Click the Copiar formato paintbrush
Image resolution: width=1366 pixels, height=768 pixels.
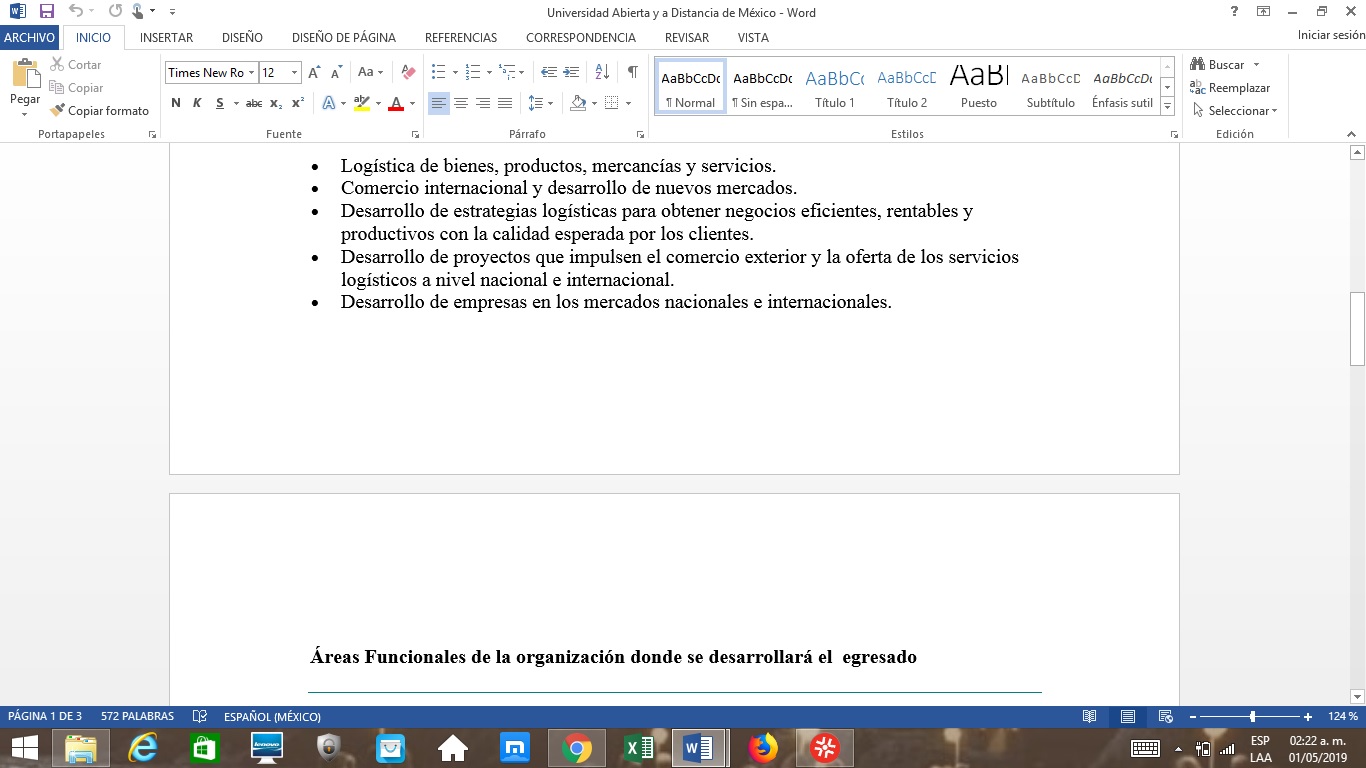point(99,111)
